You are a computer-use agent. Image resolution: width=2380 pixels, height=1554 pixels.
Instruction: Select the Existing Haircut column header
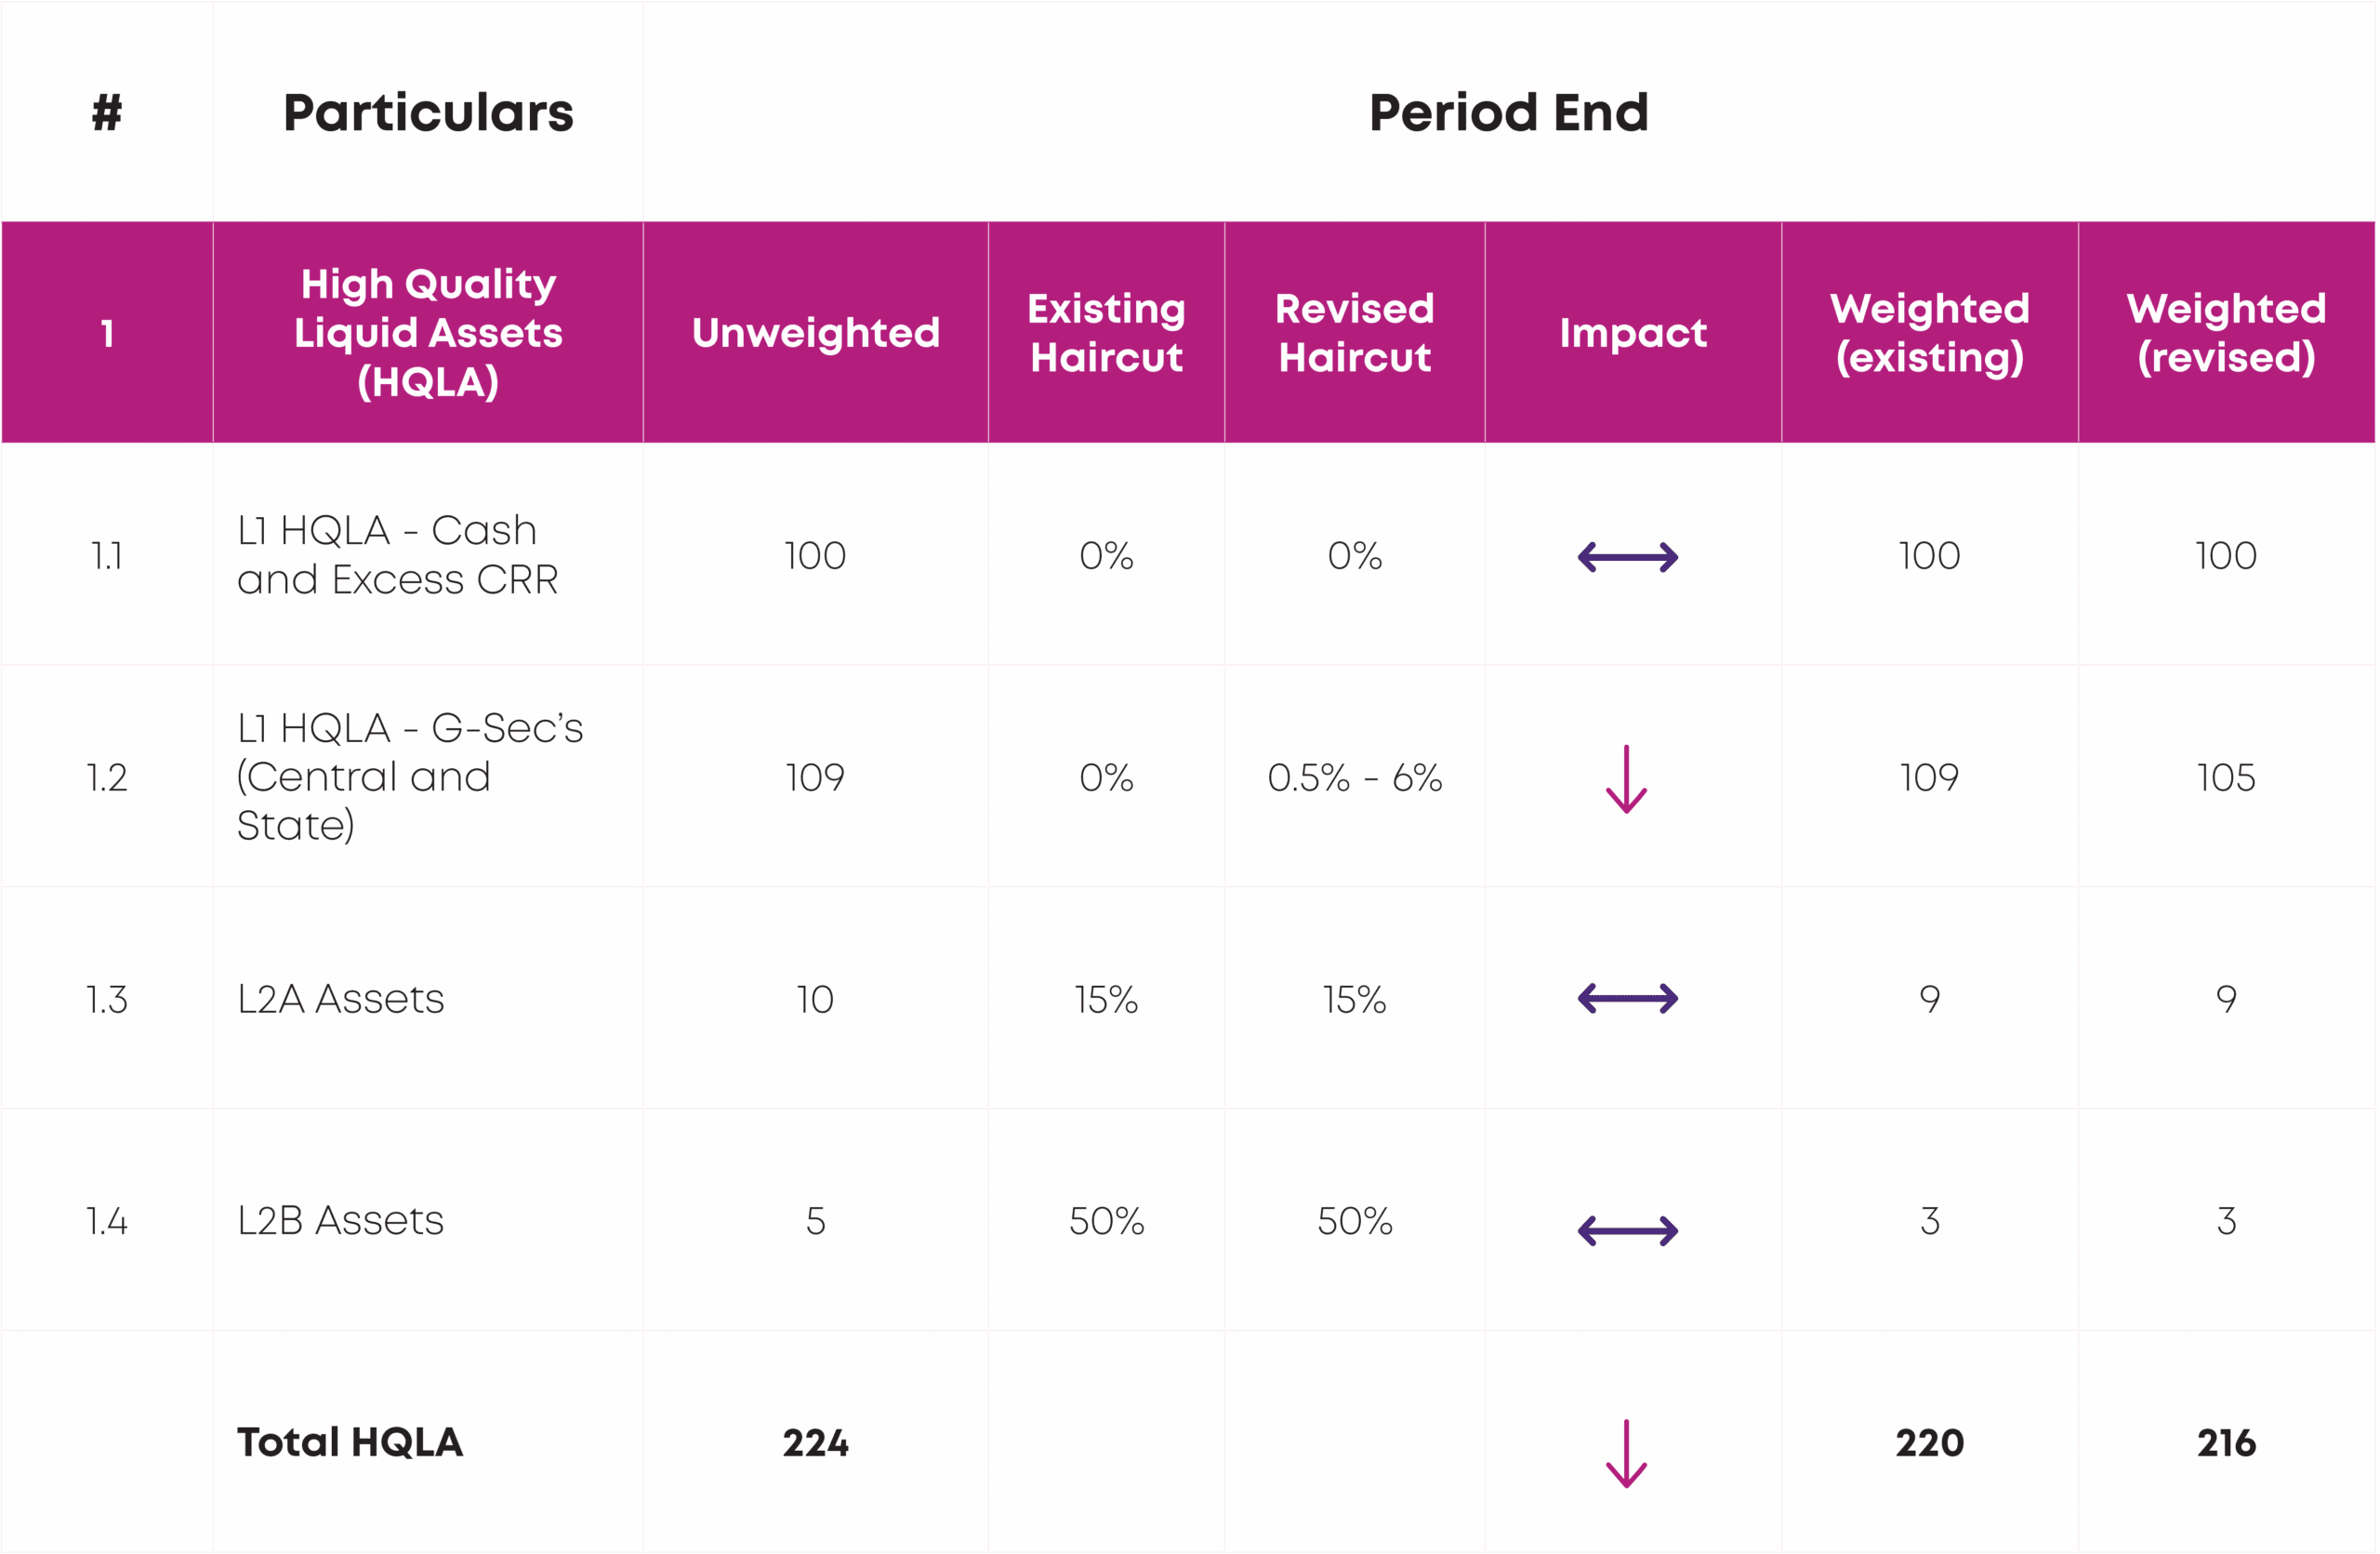click(x=1106, y=333)
